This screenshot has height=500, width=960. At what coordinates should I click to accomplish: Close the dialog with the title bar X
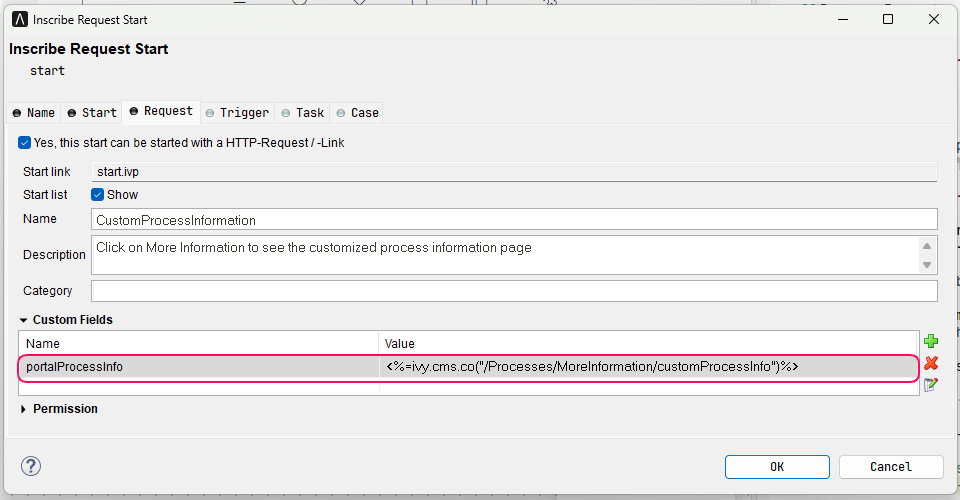[933, 19]
